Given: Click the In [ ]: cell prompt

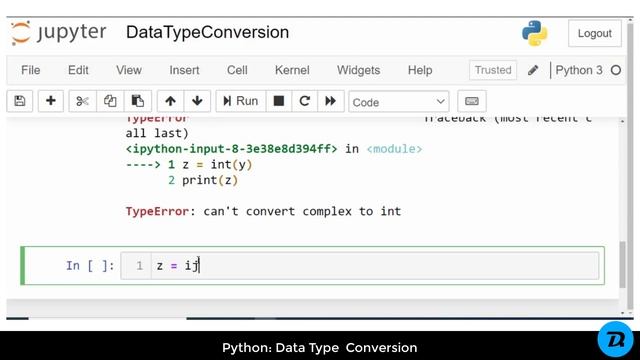Looking at the screenshot, I should pyautogui.click(x=90, y=266).
